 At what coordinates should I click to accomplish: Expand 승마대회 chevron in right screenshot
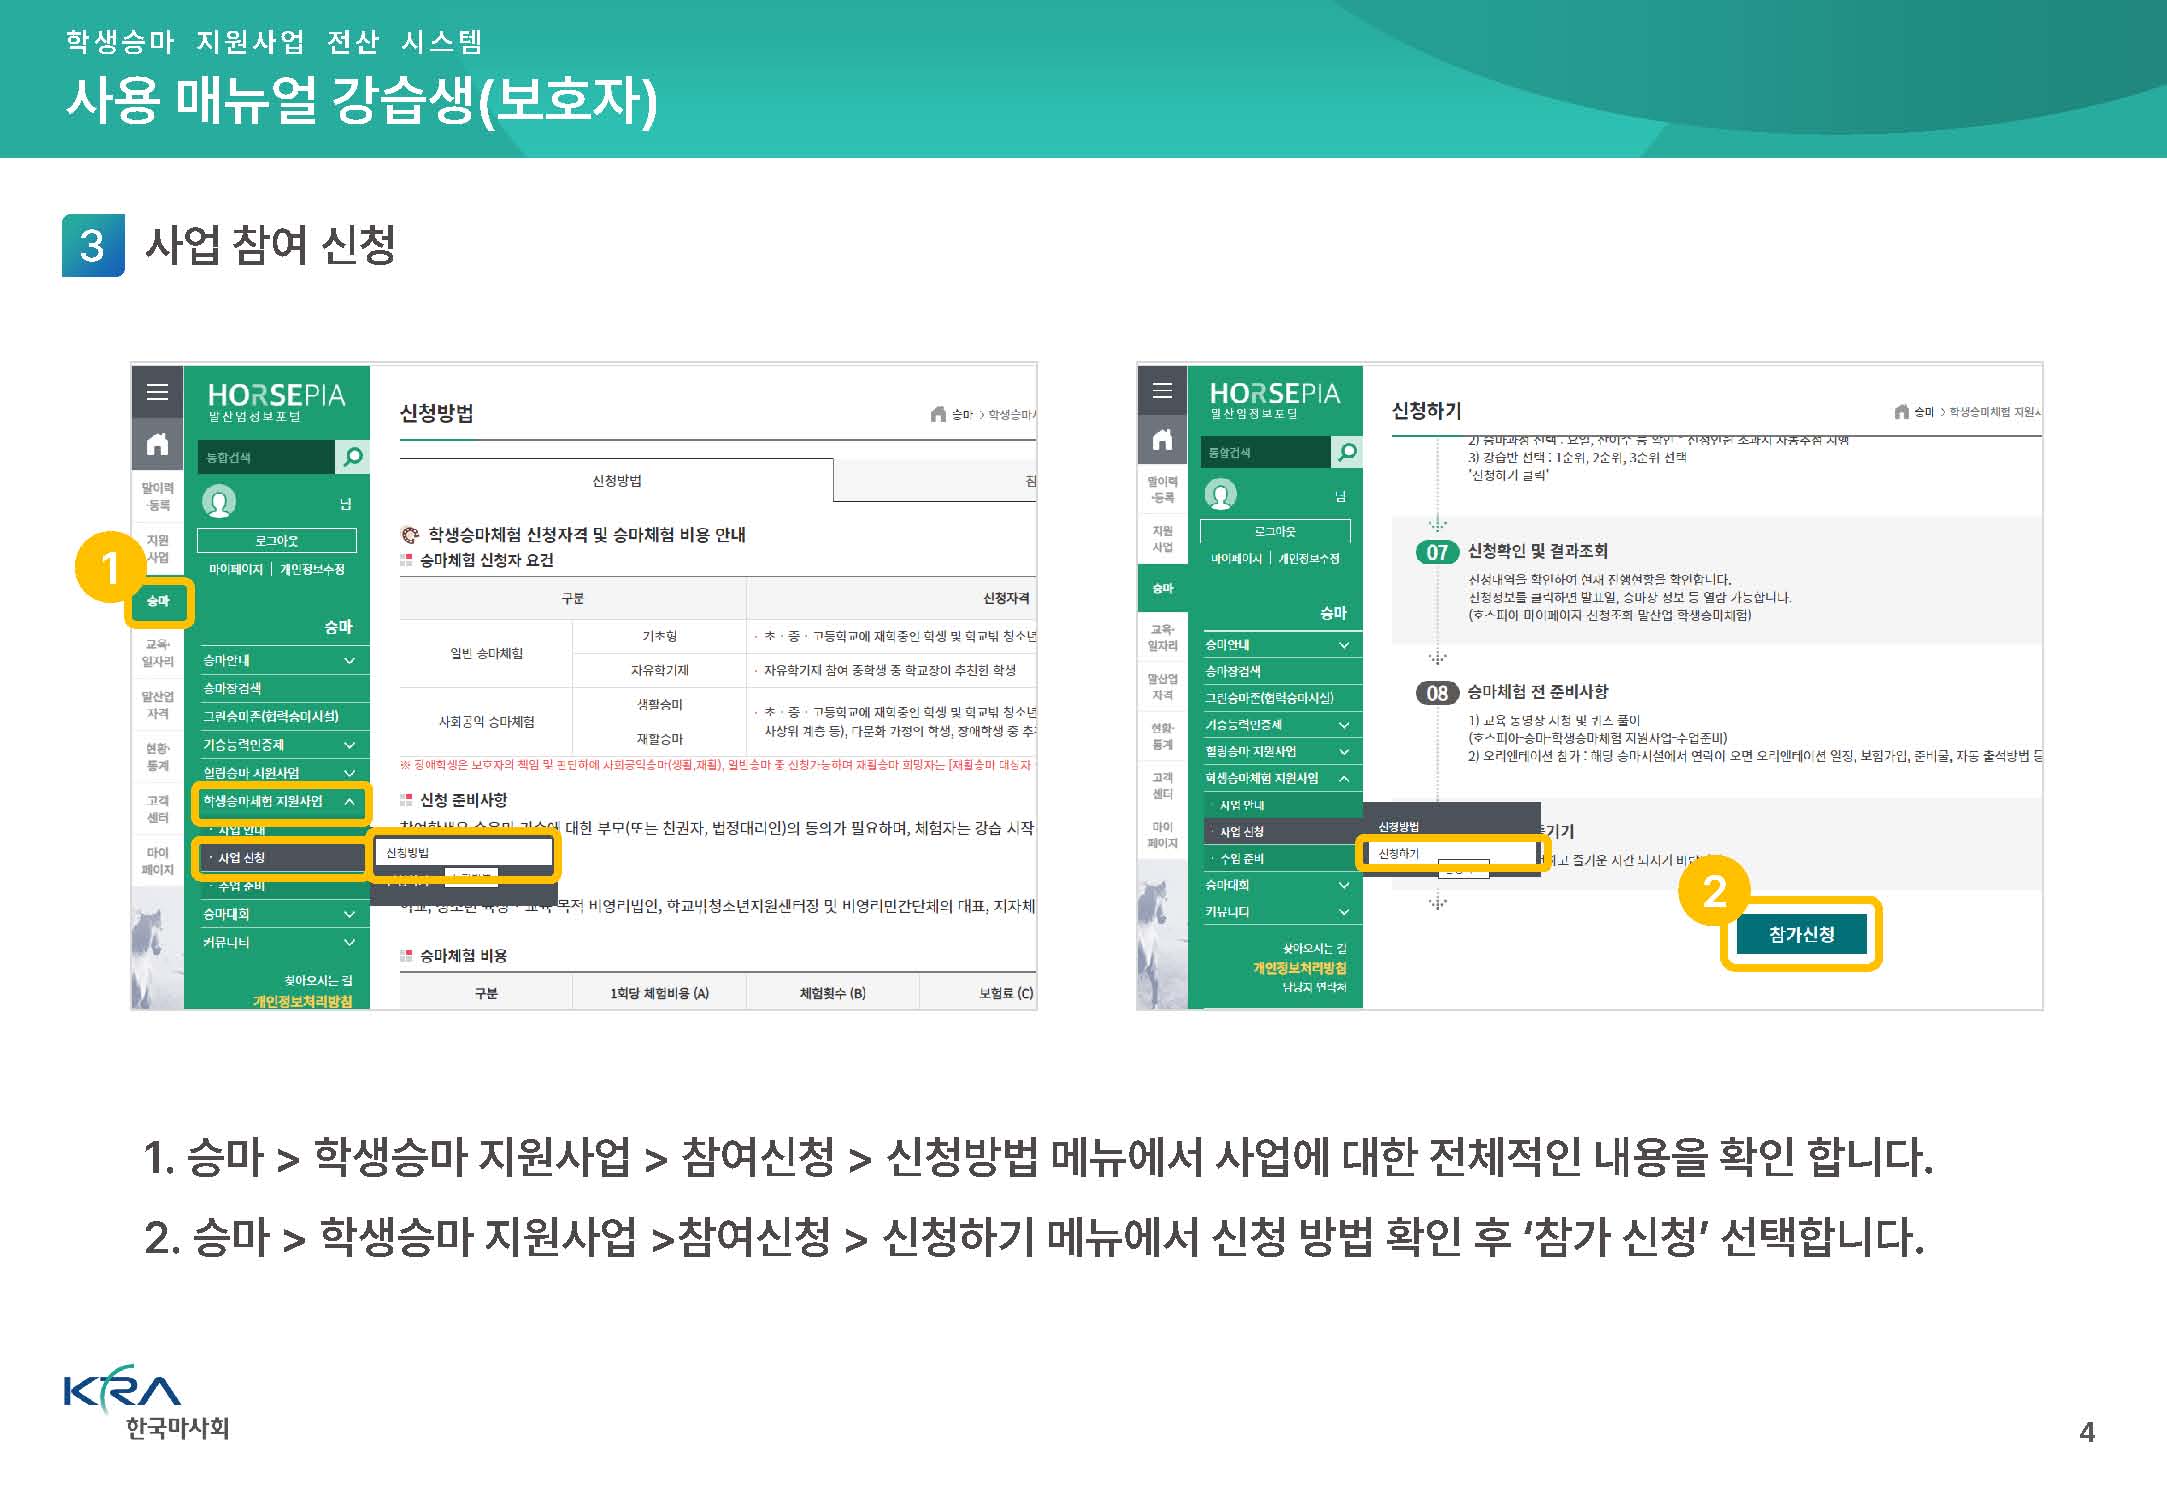pos(1344,885)
